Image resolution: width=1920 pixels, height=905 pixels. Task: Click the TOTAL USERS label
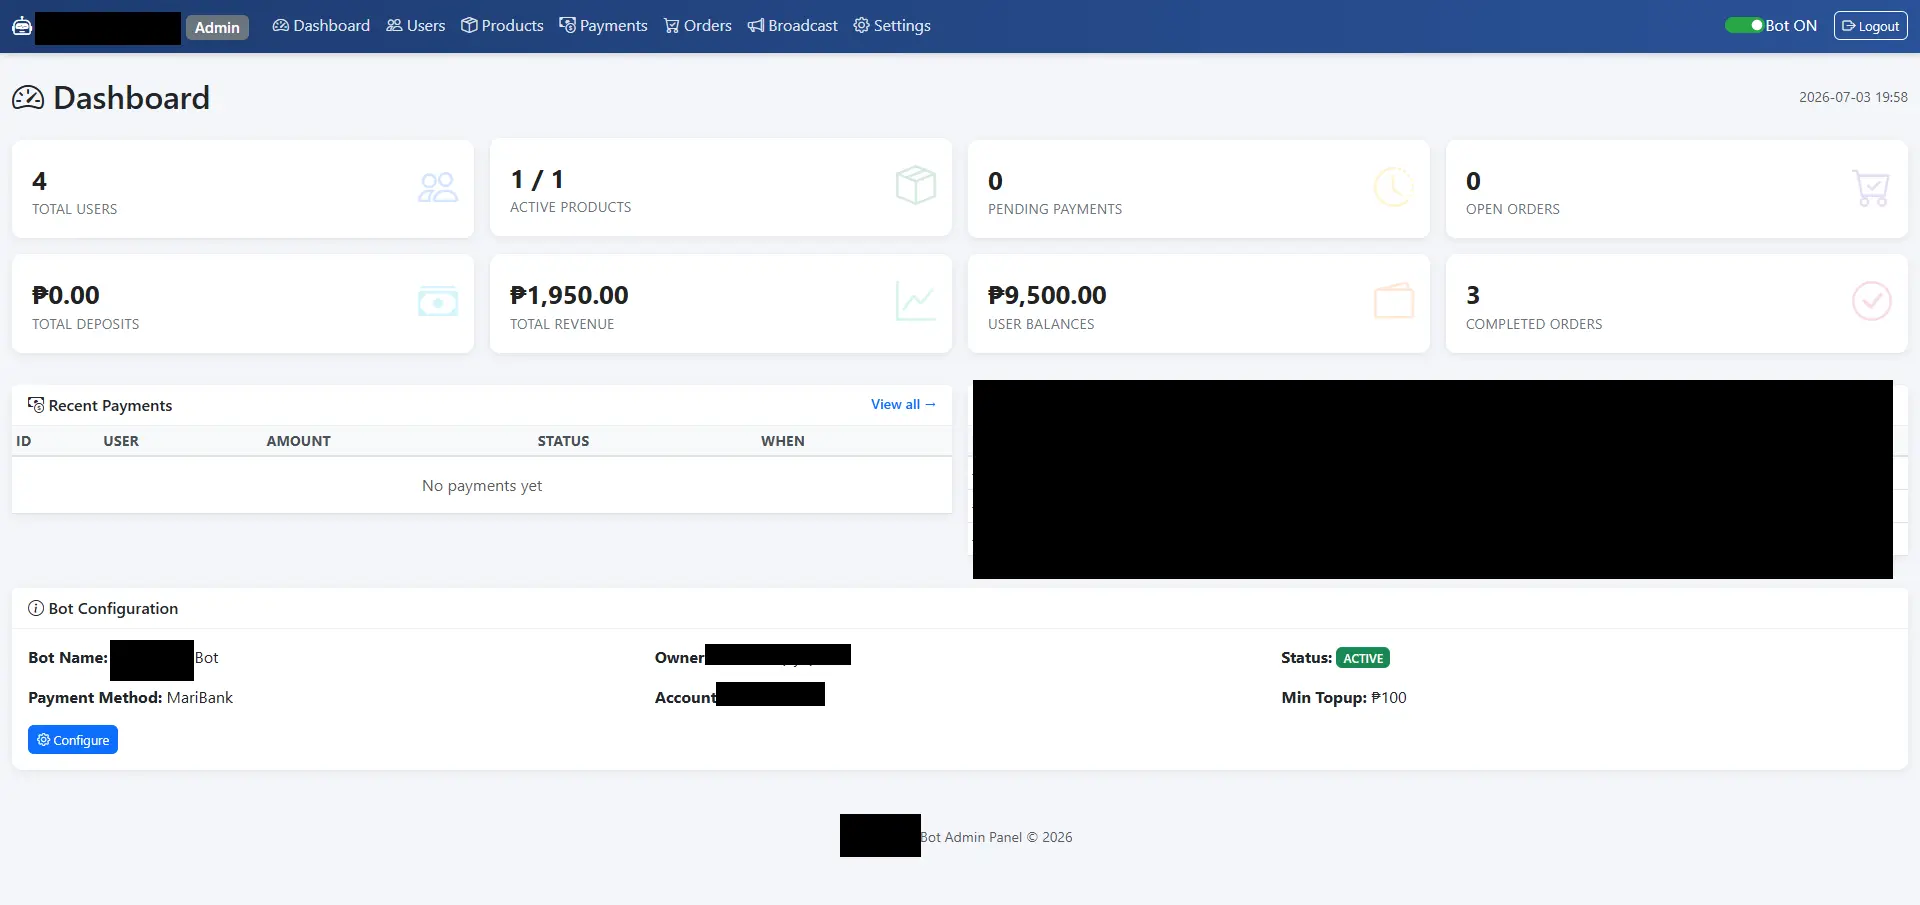pyautogui.click(x=75, y=209)
